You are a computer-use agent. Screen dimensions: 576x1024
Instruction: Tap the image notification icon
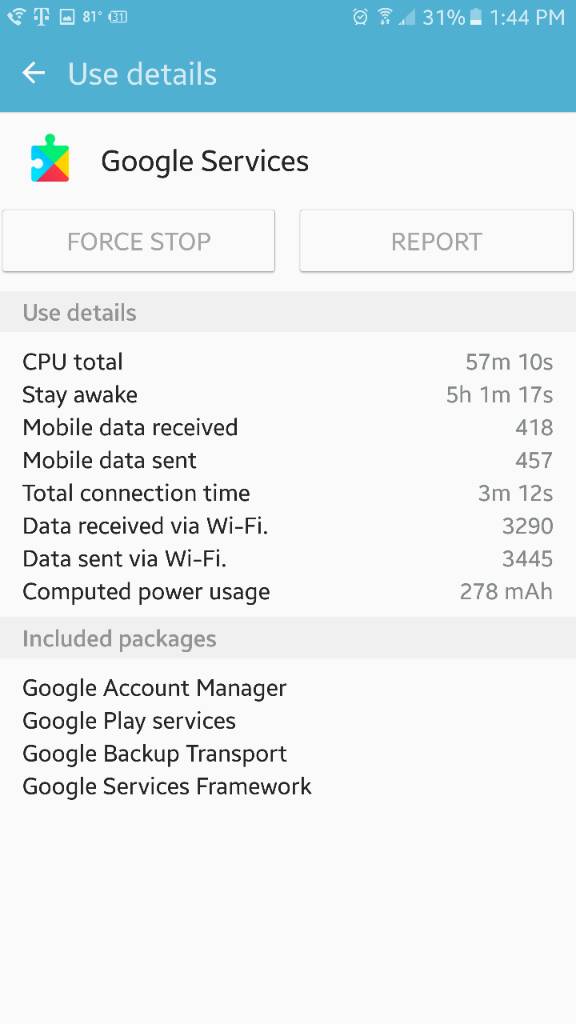pyautogui.click(x=67, y=18)
